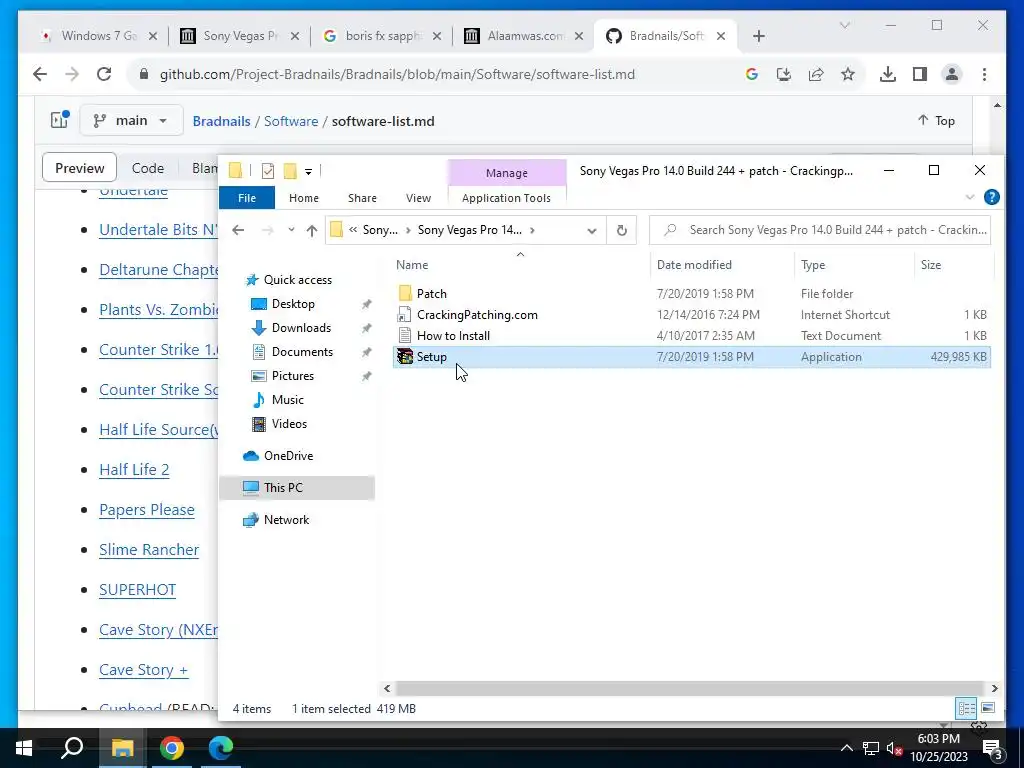The image size is (1024, 768).
Task: Refresh the File Explorer folder view
Action: click(622, 230)
